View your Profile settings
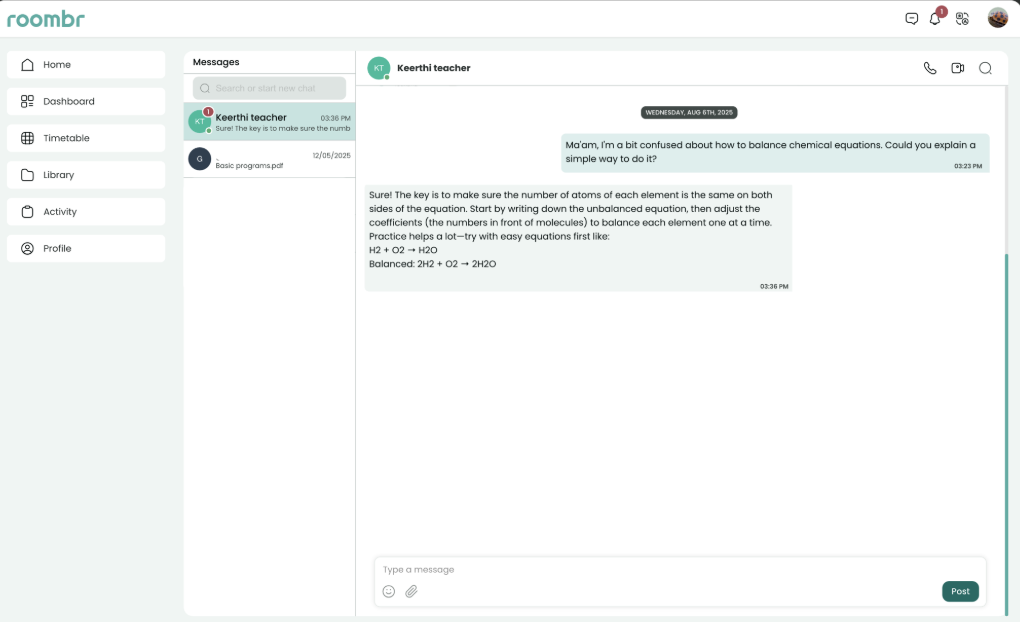 pyautogui.click(x=85, y=248)
